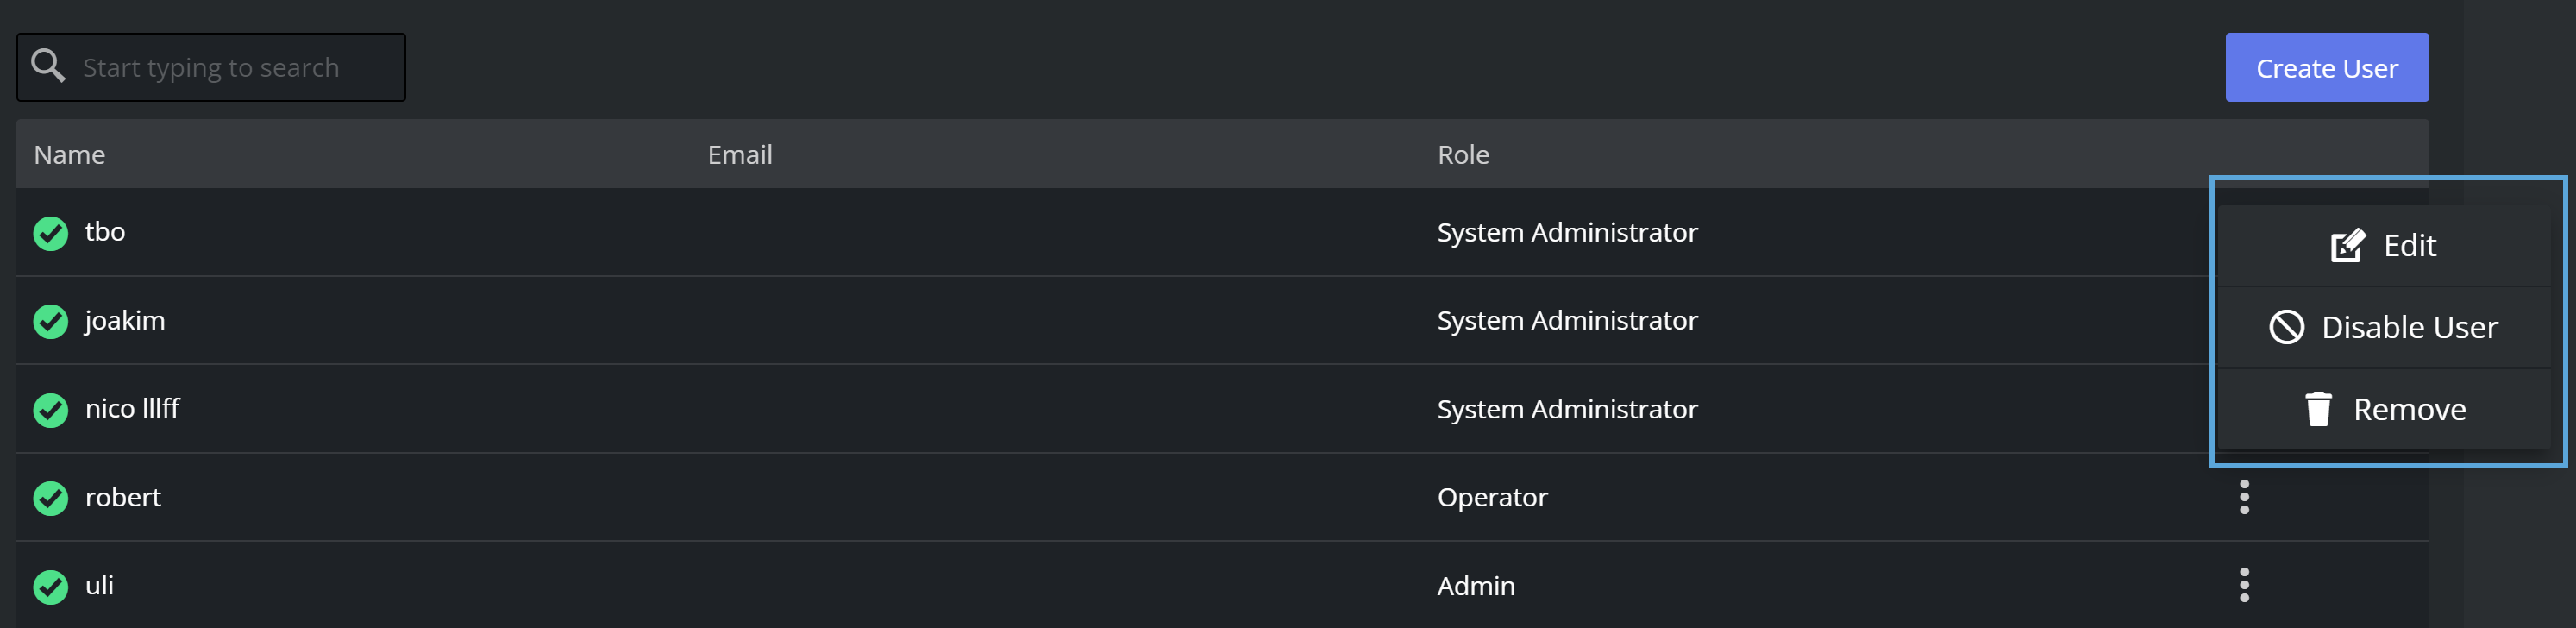Click the Email column header
The height and width of the screenshot is (628, 2576).
click(x=739, y=155)
